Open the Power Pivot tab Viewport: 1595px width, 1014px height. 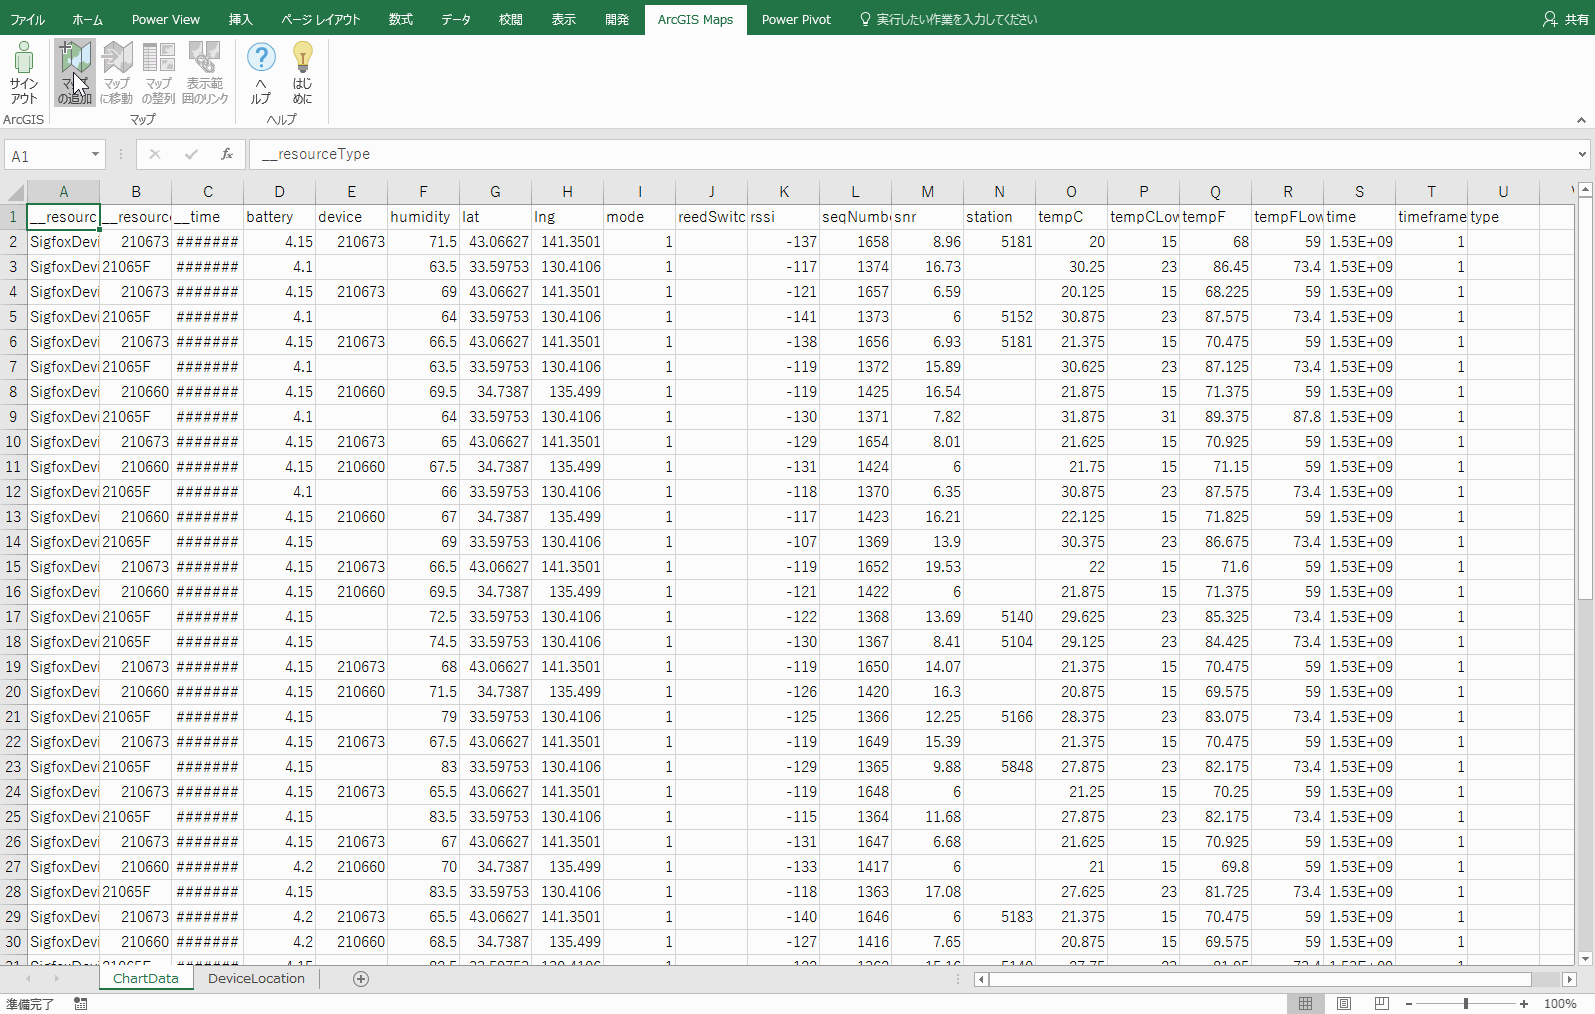[x=796, y=19]
